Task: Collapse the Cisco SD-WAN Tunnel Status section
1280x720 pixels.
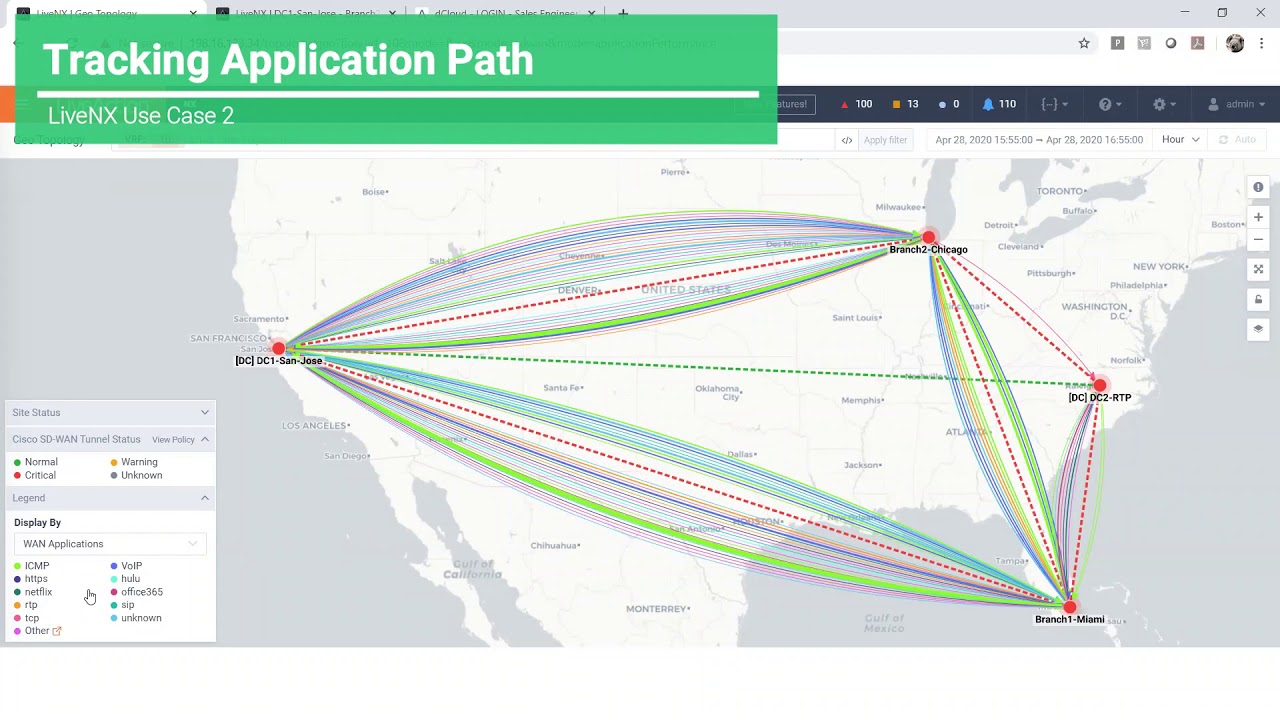Action: click(205, 439)
